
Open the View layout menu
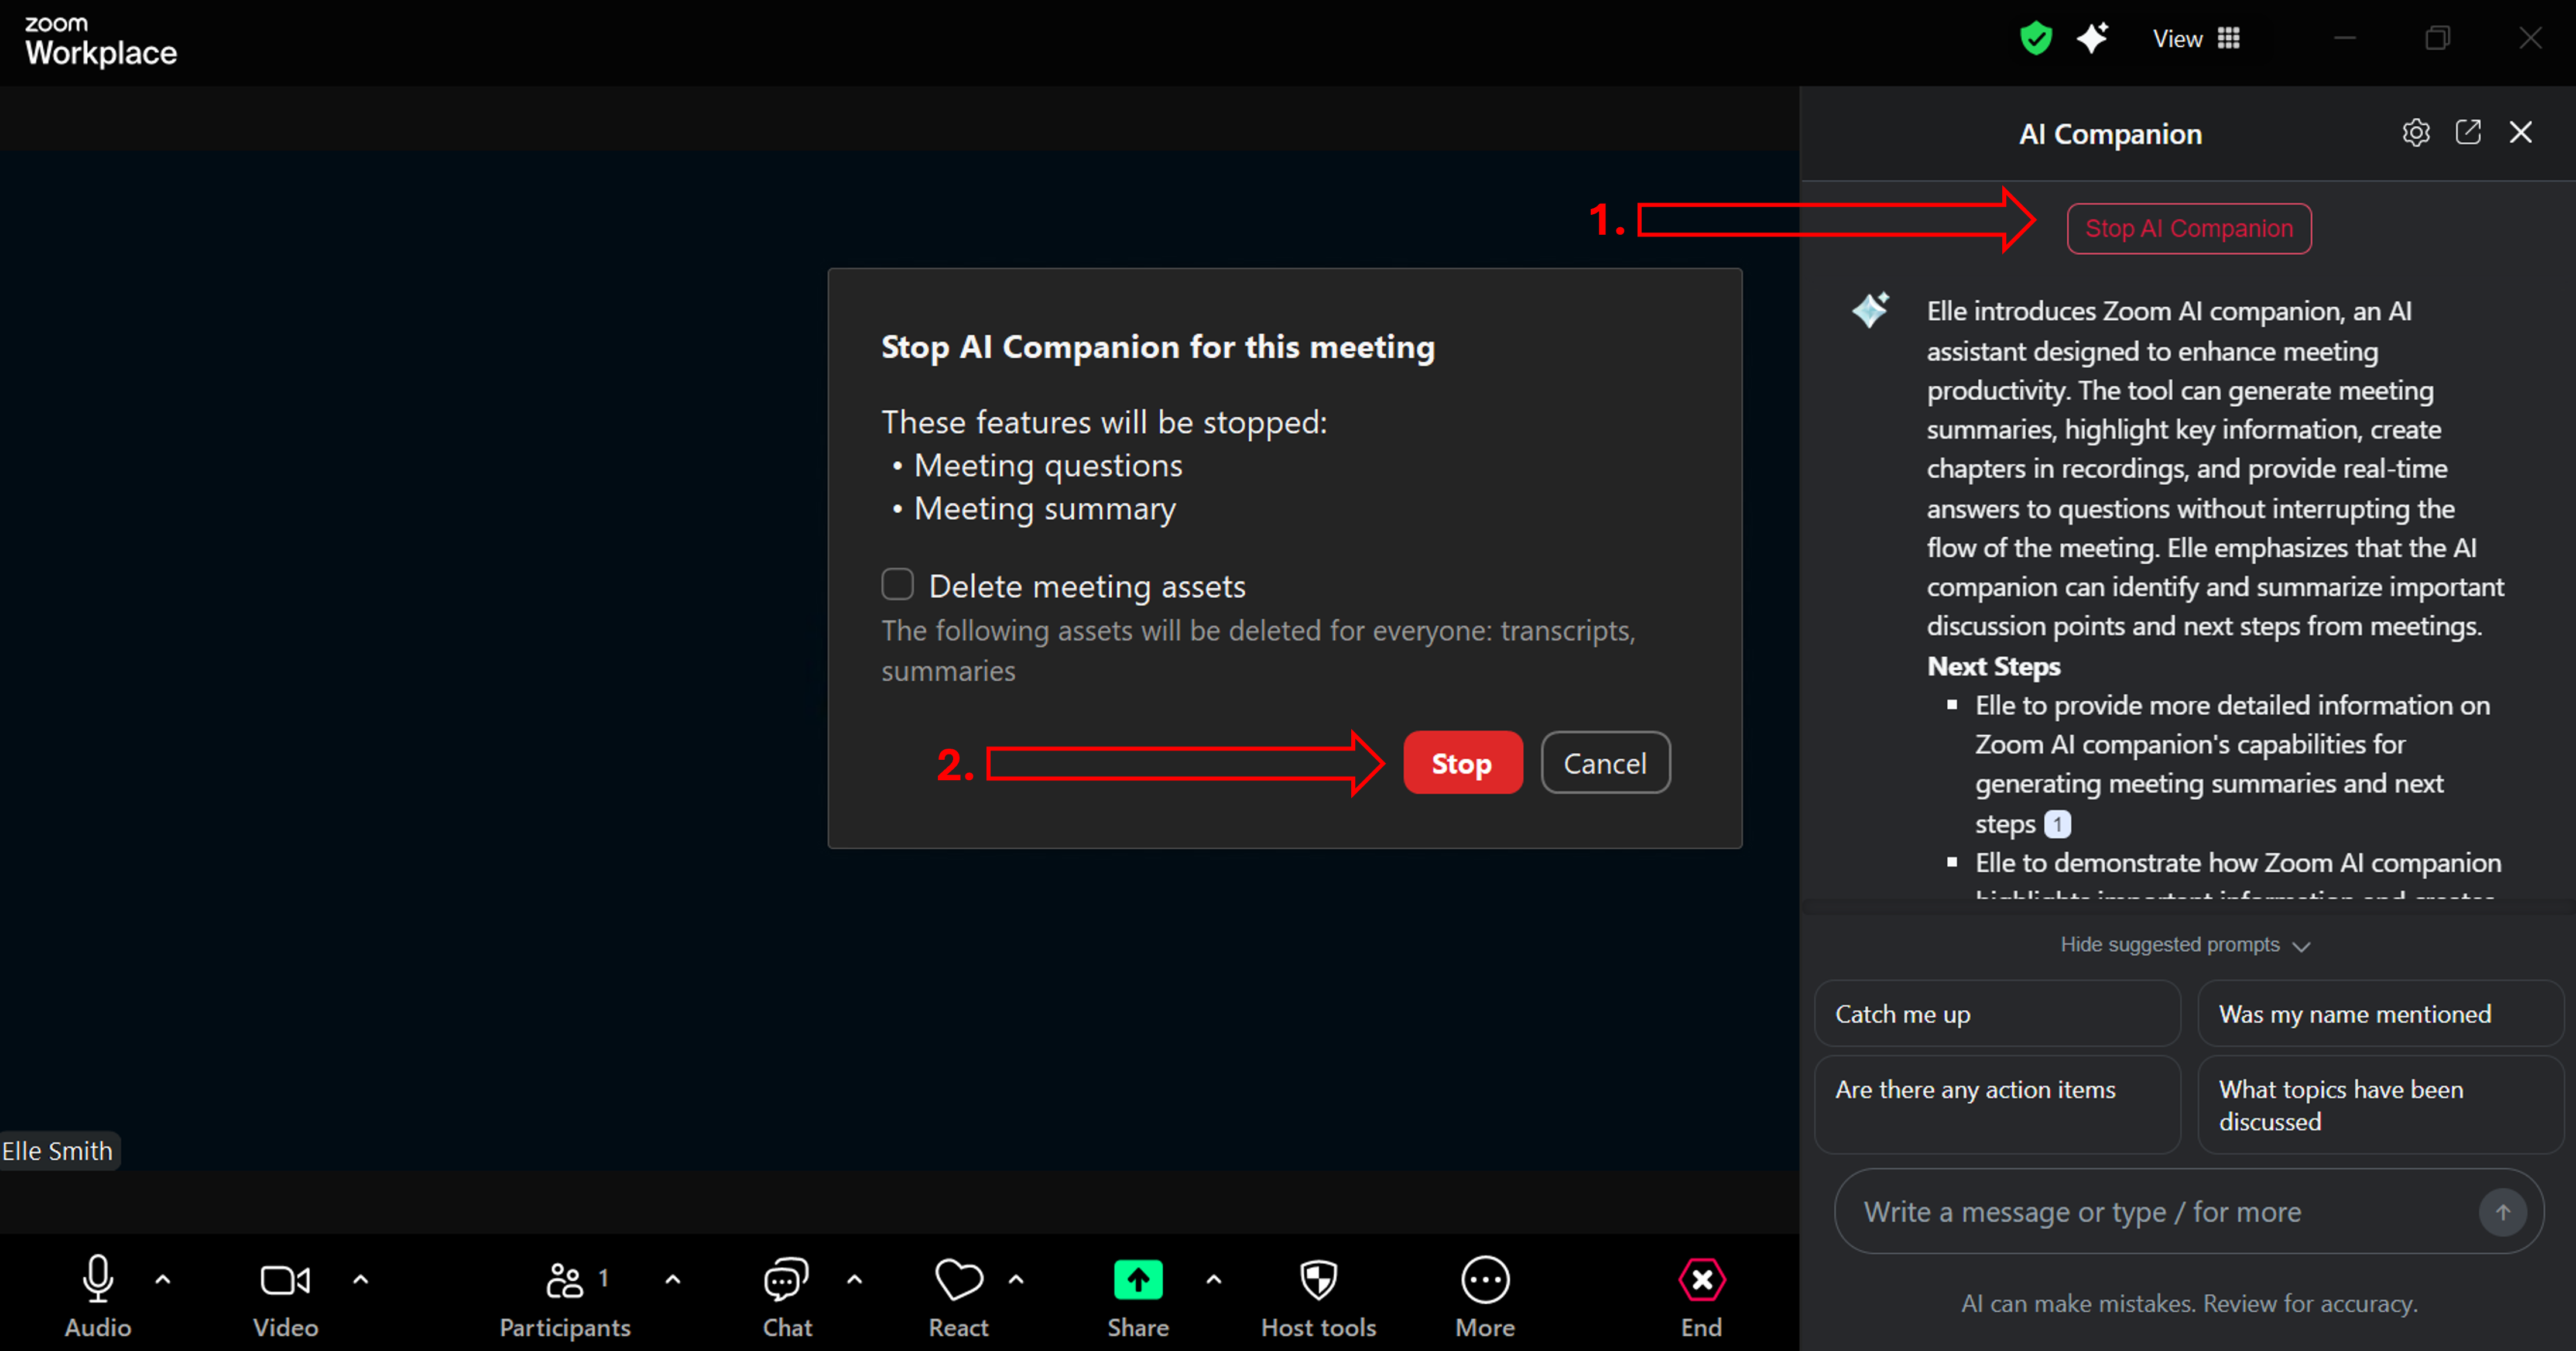click(x=2196, y=38)
